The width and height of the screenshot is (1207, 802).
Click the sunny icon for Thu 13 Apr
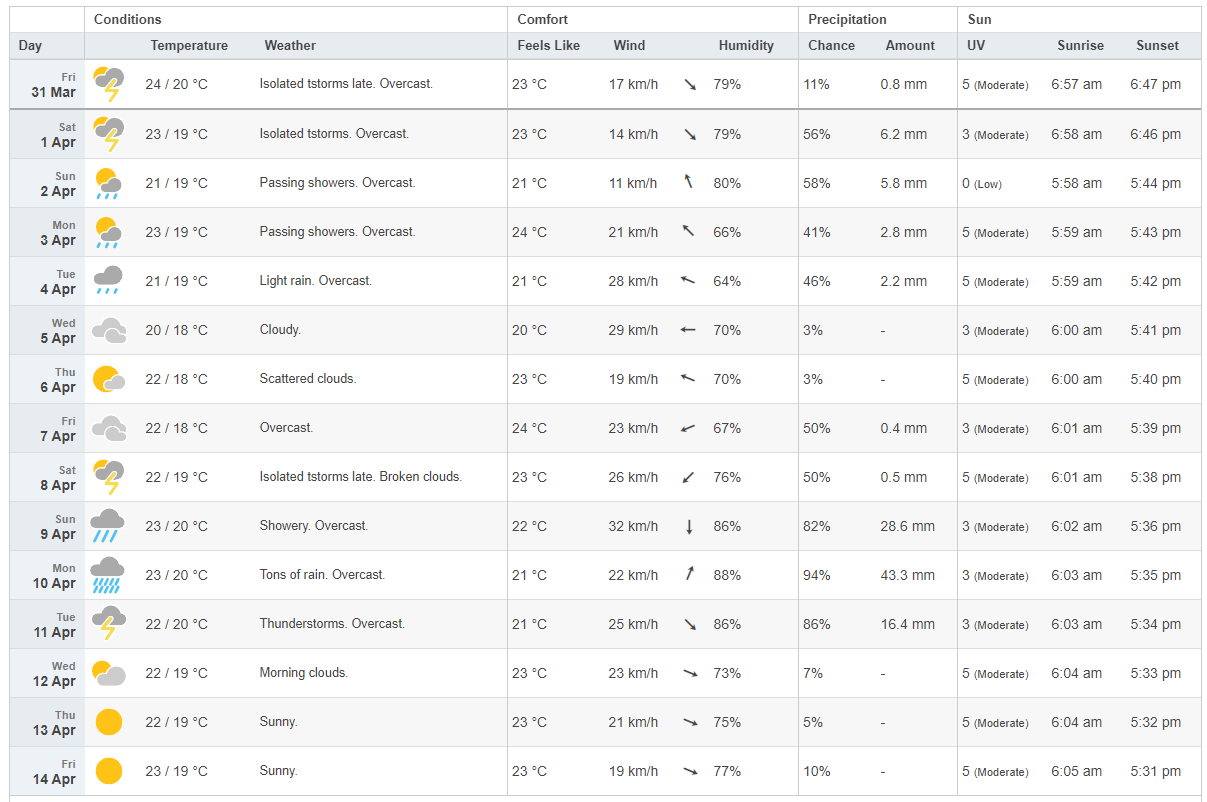click(x=108, y=722)
